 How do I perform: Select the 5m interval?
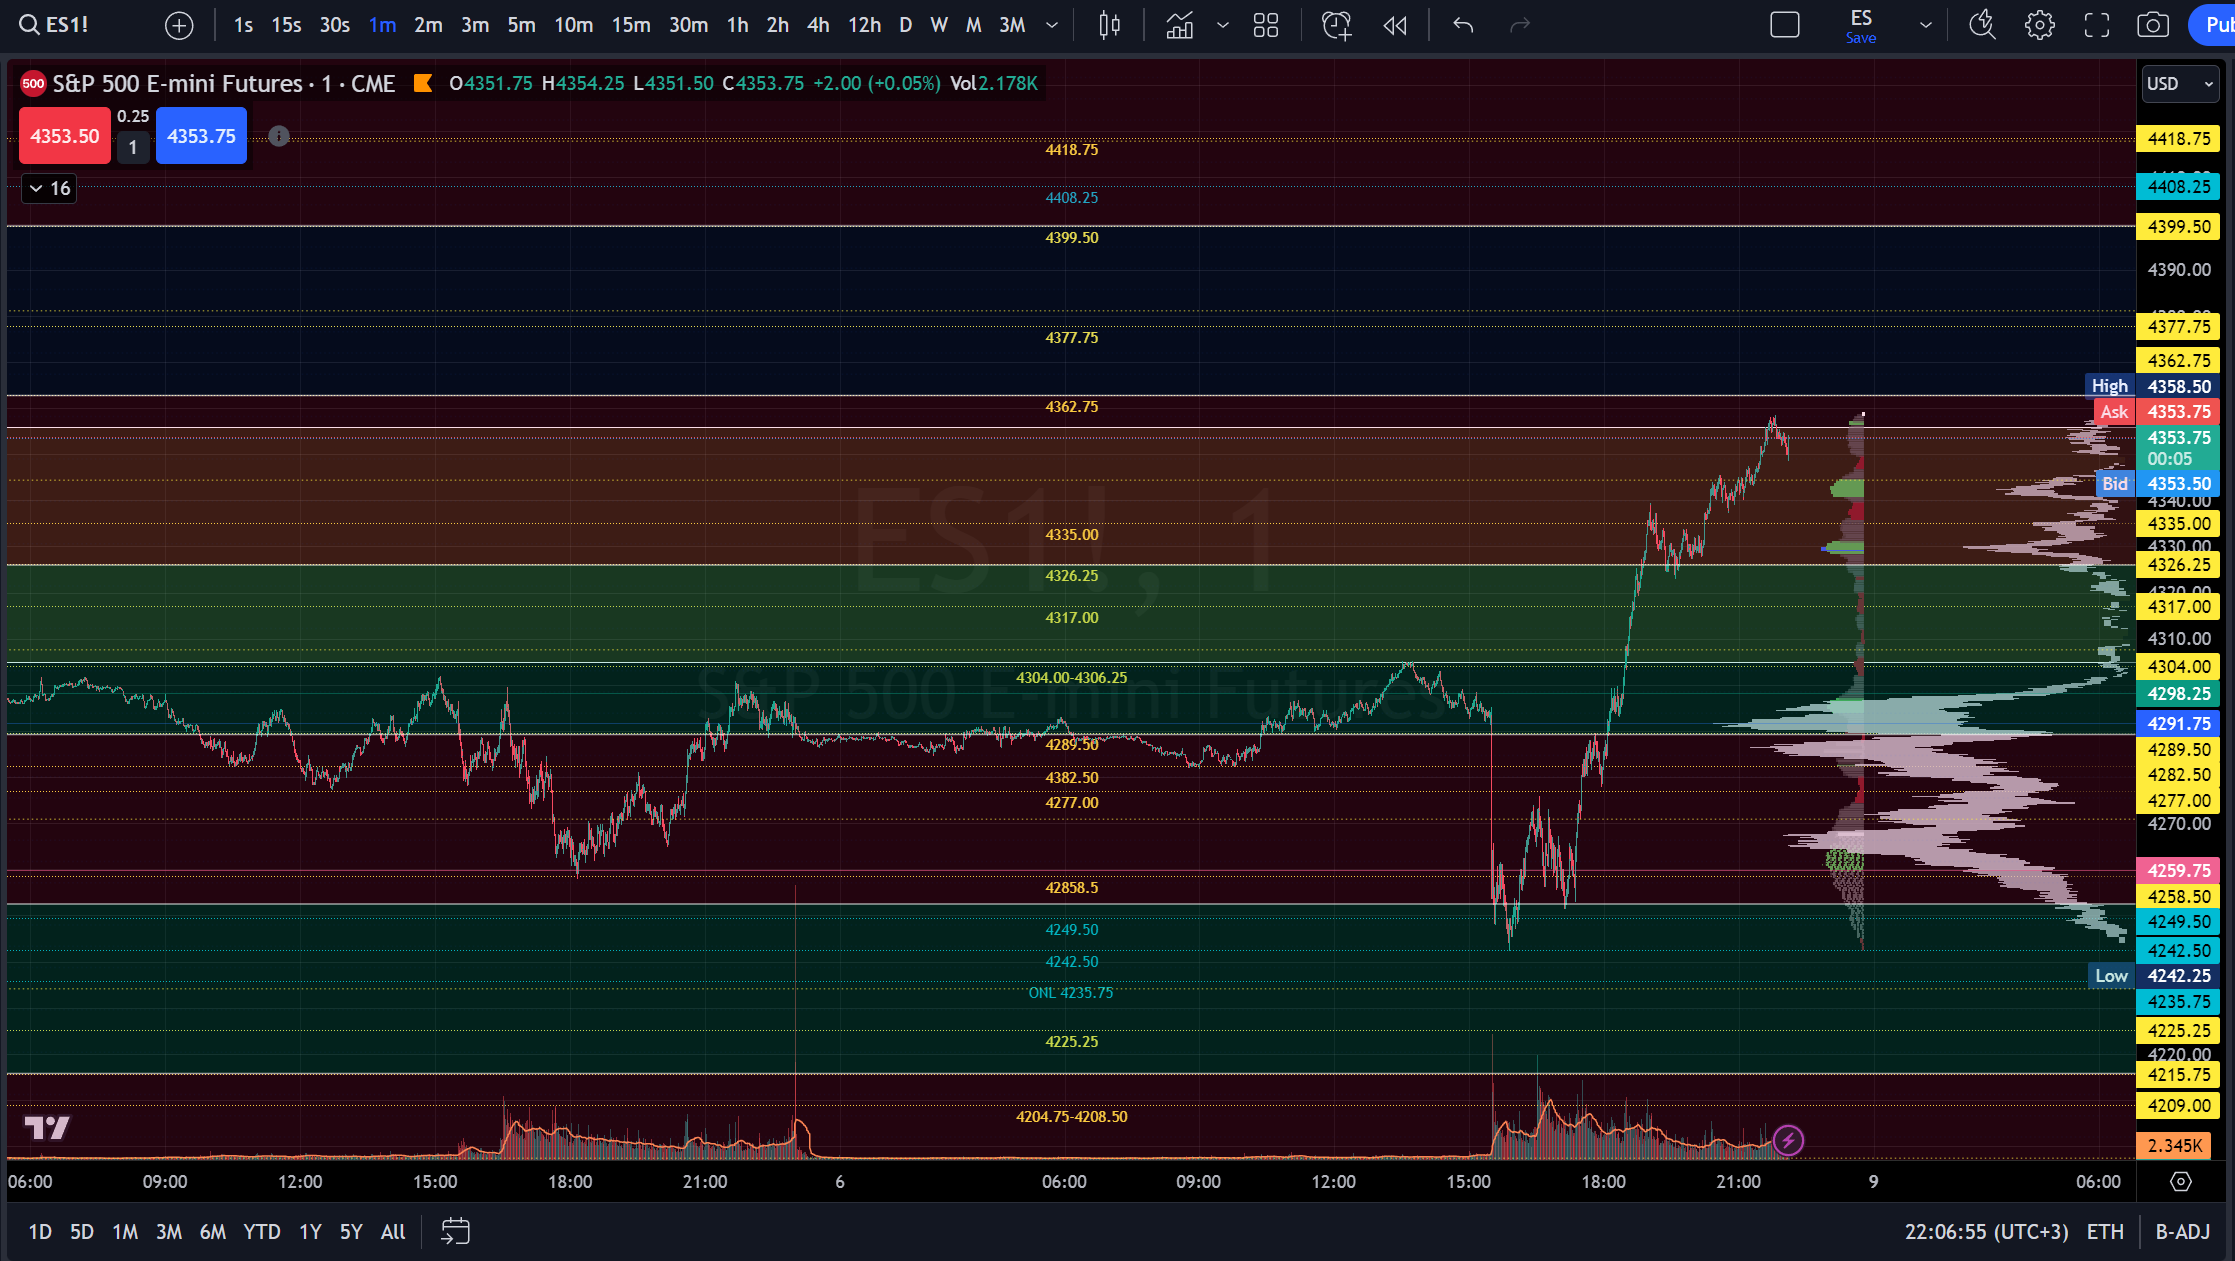click(521, 25)
